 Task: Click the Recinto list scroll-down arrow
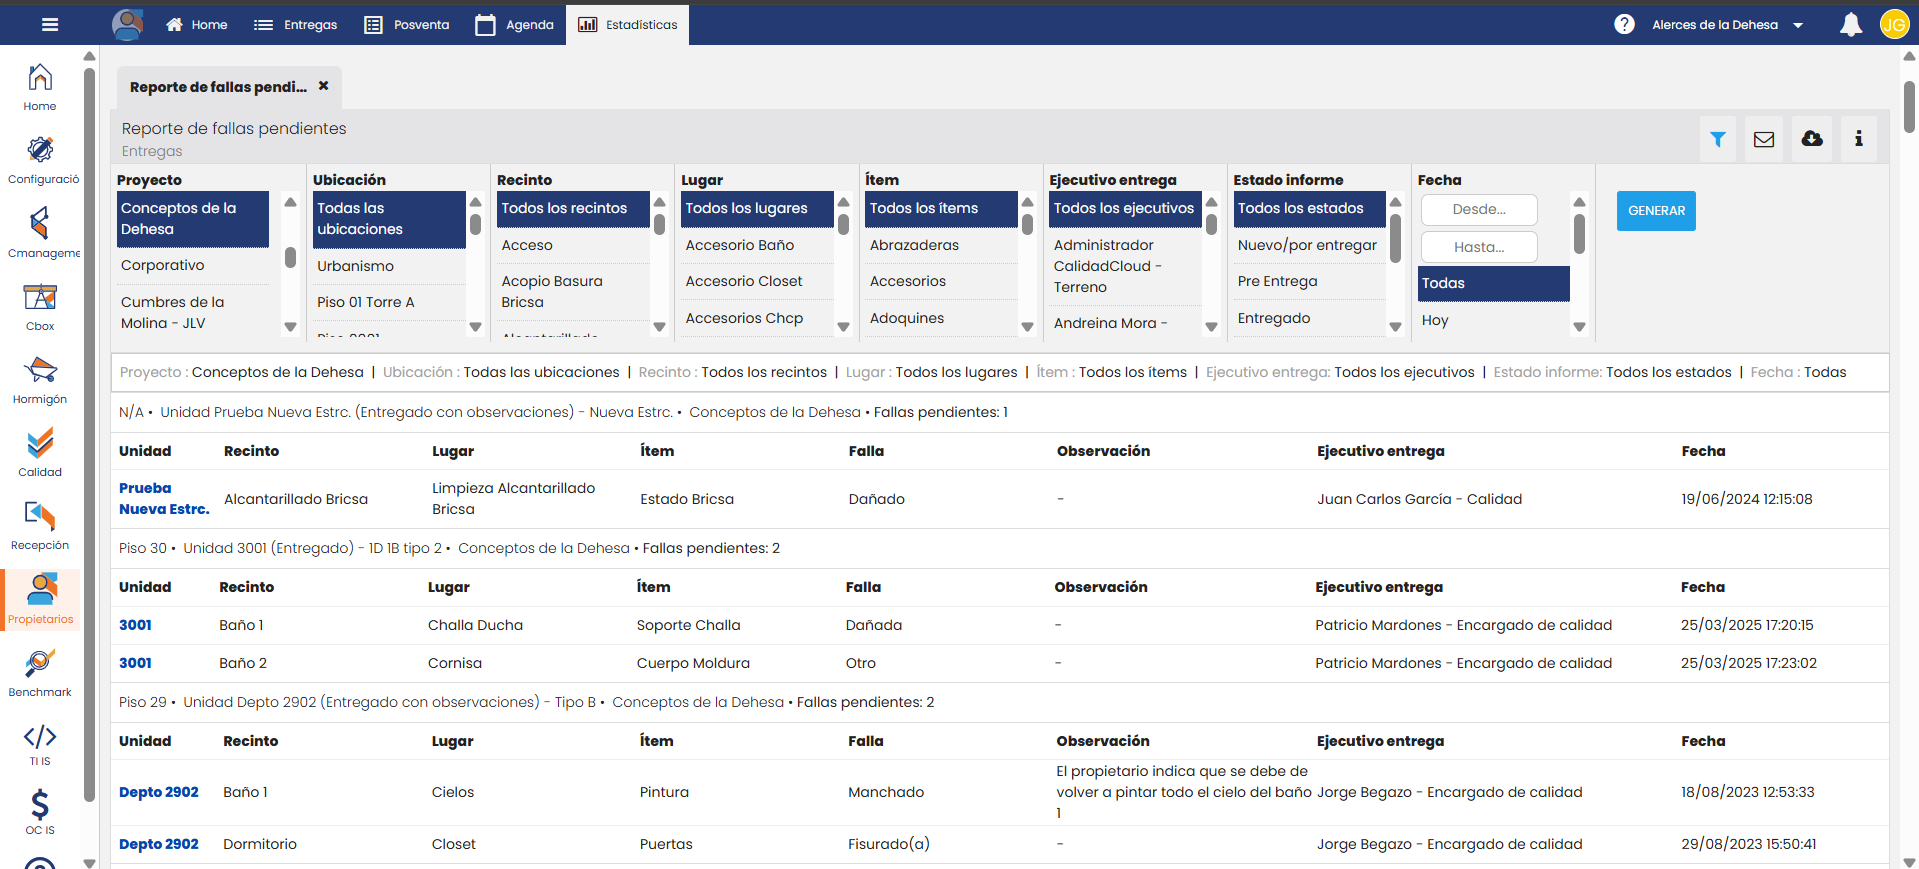coord(659,327)
